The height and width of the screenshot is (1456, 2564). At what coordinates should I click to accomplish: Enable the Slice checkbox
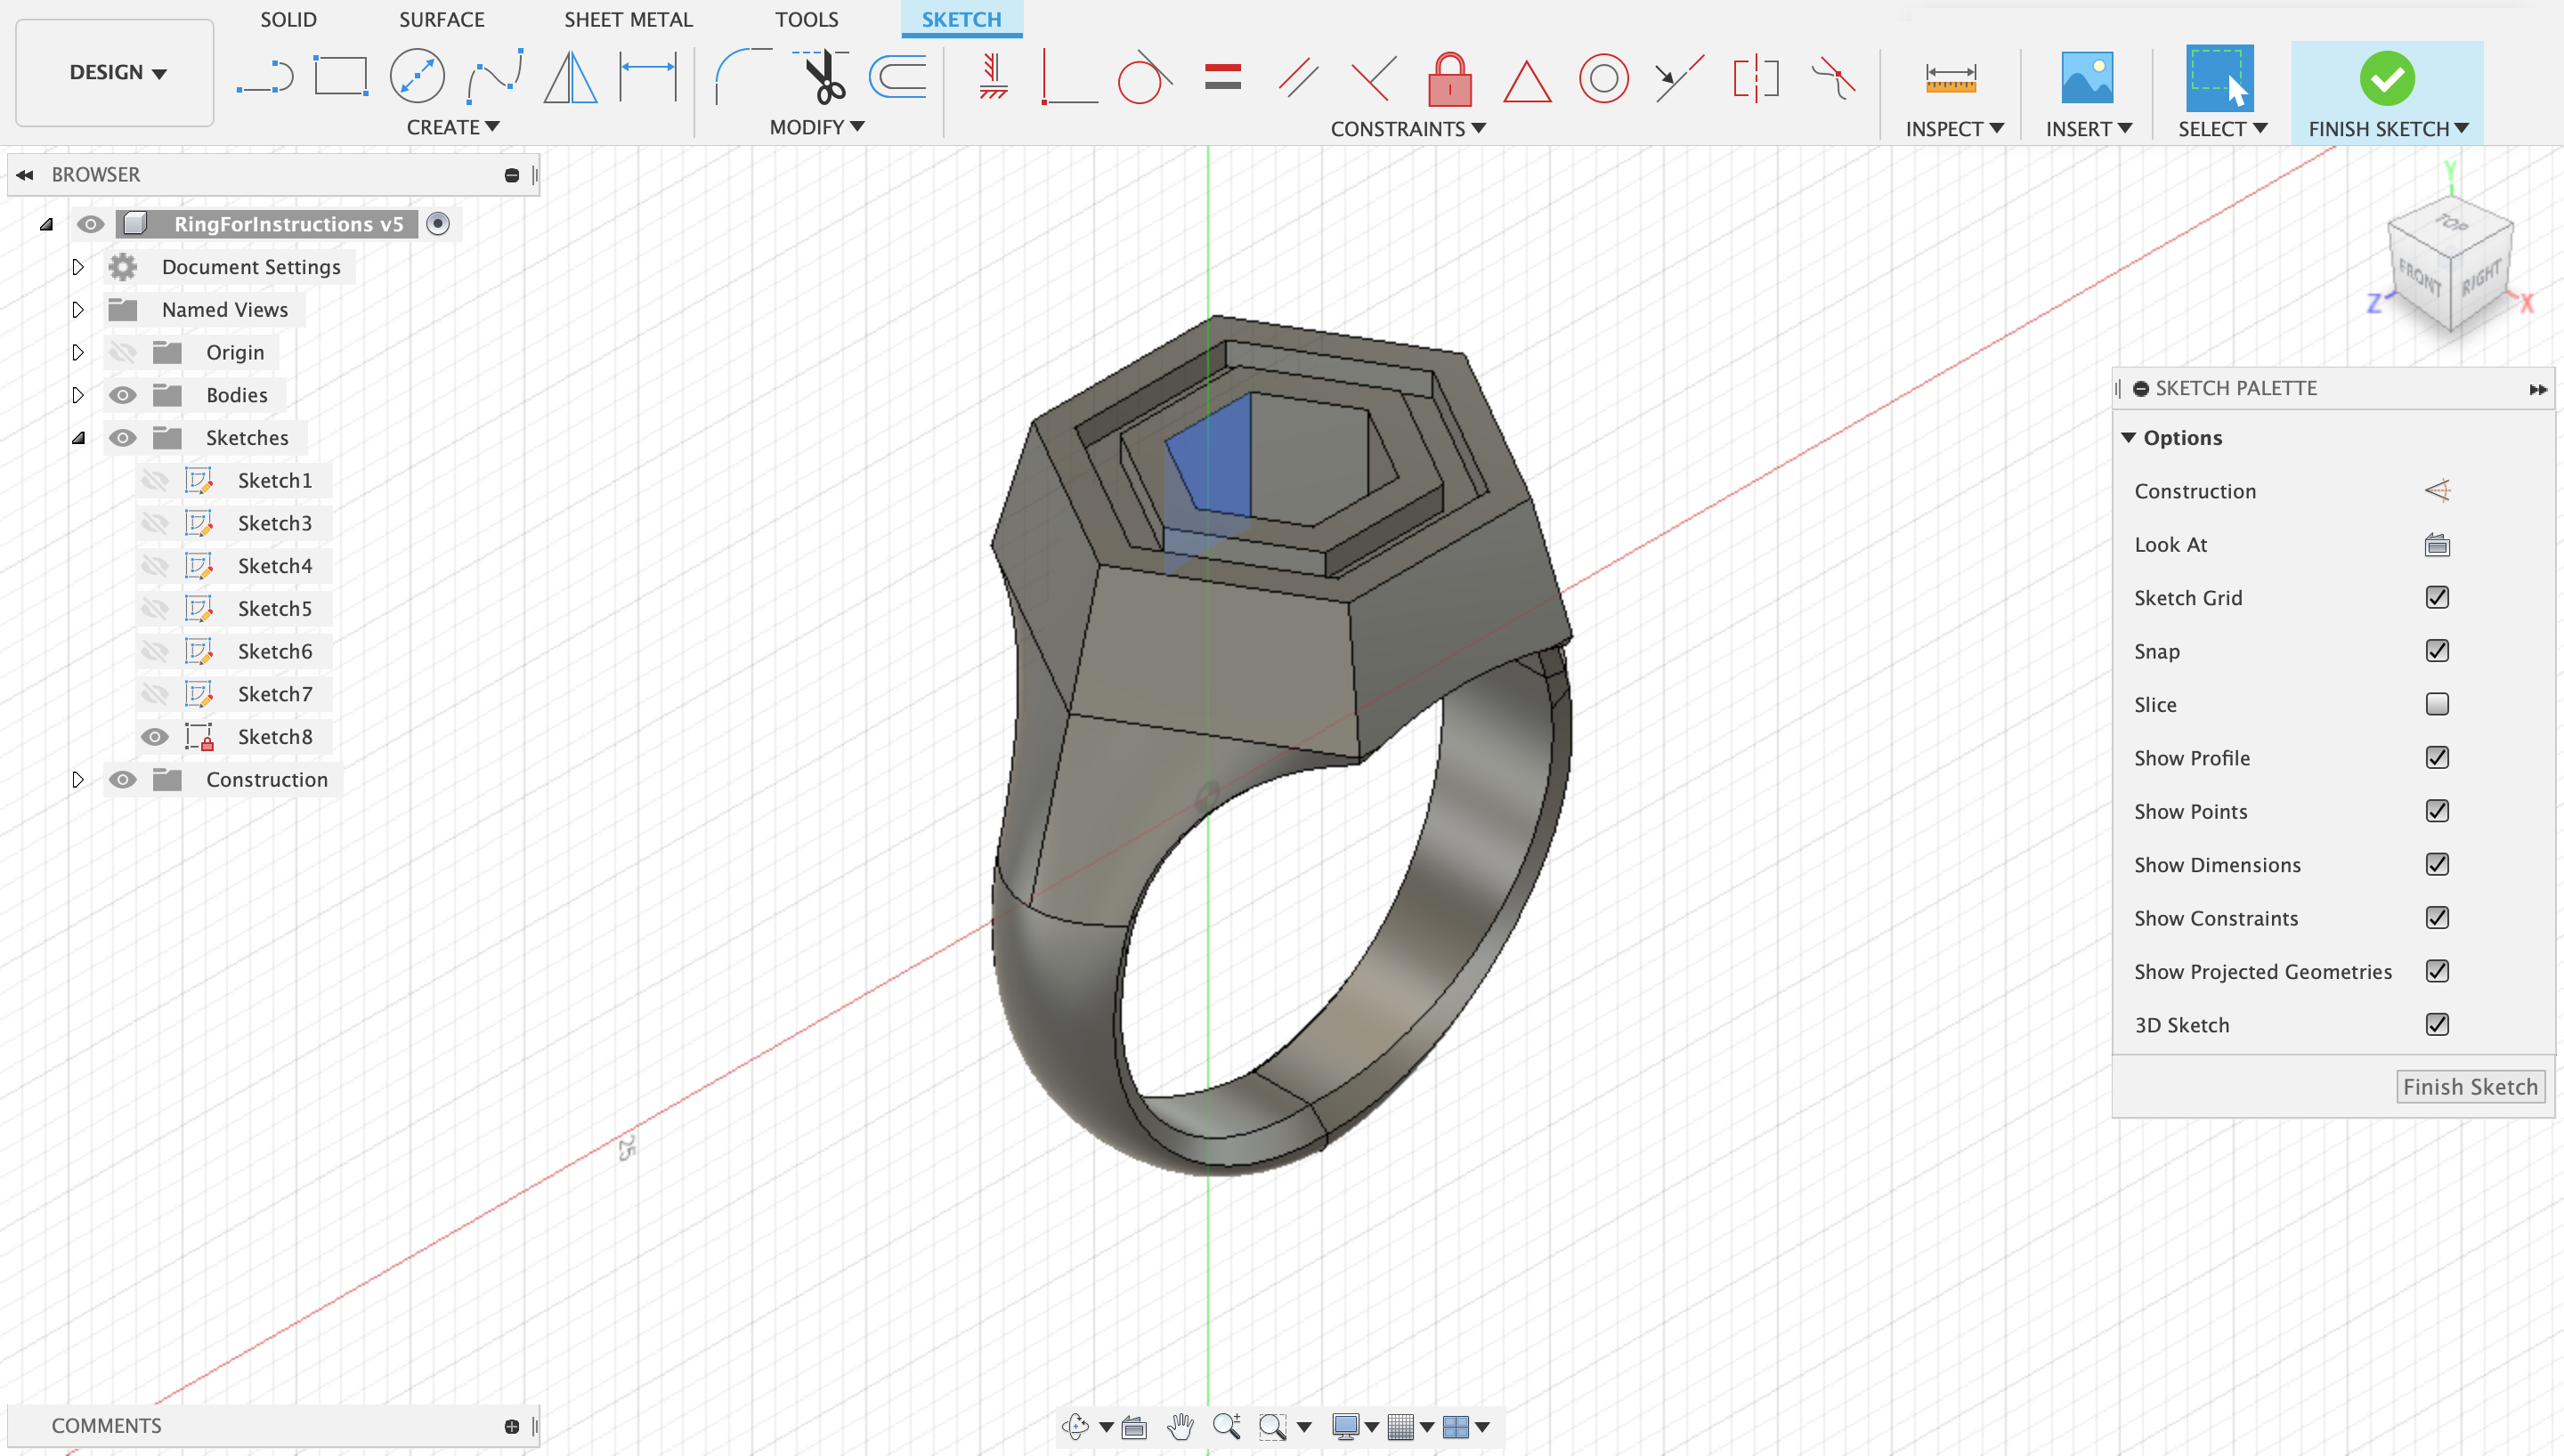2437,704
